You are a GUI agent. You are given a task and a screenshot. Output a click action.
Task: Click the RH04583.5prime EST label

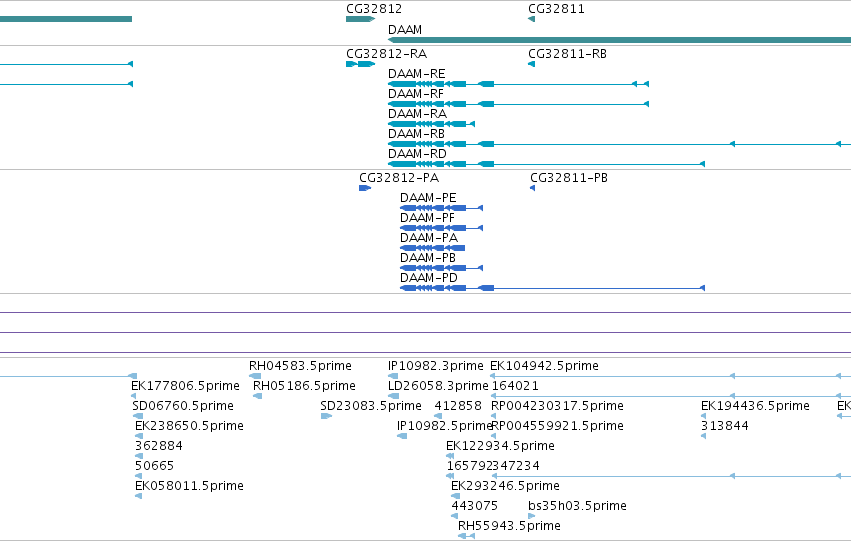click(x=300, y=366)
